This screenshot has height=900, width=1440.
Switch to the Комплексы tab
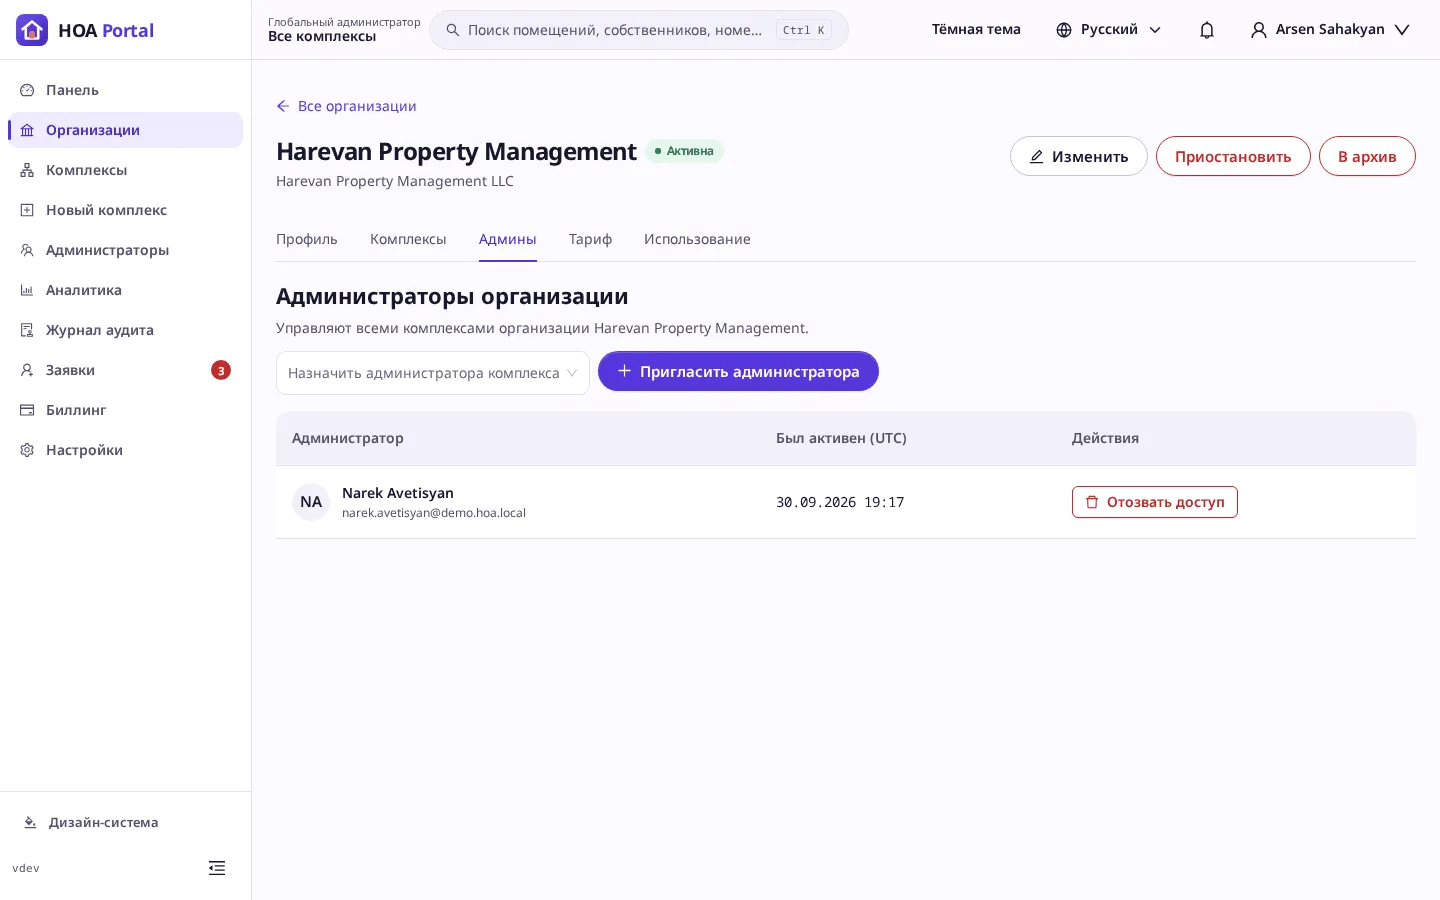408,240
